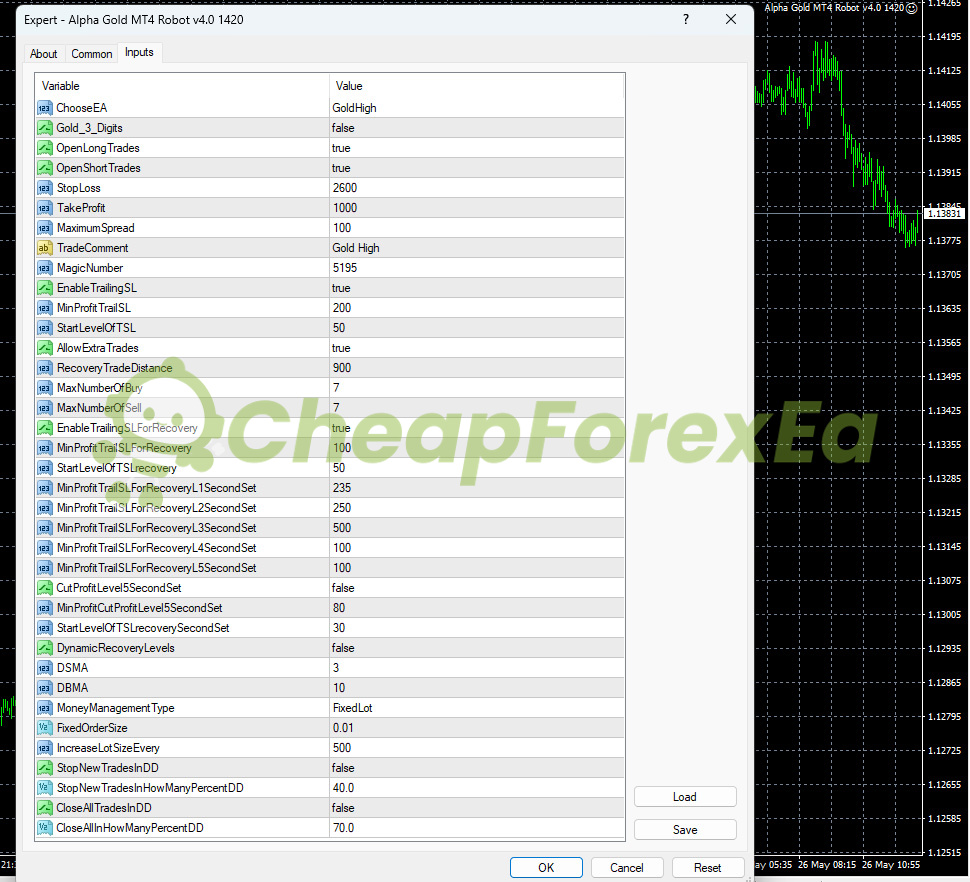Viewport: 970px width, 882px height.
Task: Click the boolean icon beside OpenShortTrades
Action: pos(45,168)
